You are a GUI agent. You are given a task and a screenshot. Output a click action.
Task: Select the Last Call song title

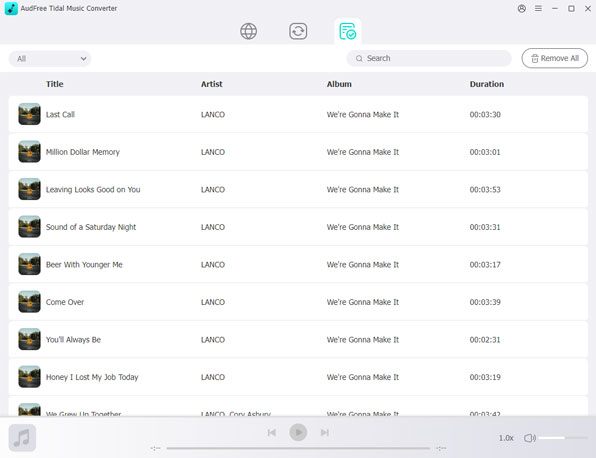pos(60,114)
